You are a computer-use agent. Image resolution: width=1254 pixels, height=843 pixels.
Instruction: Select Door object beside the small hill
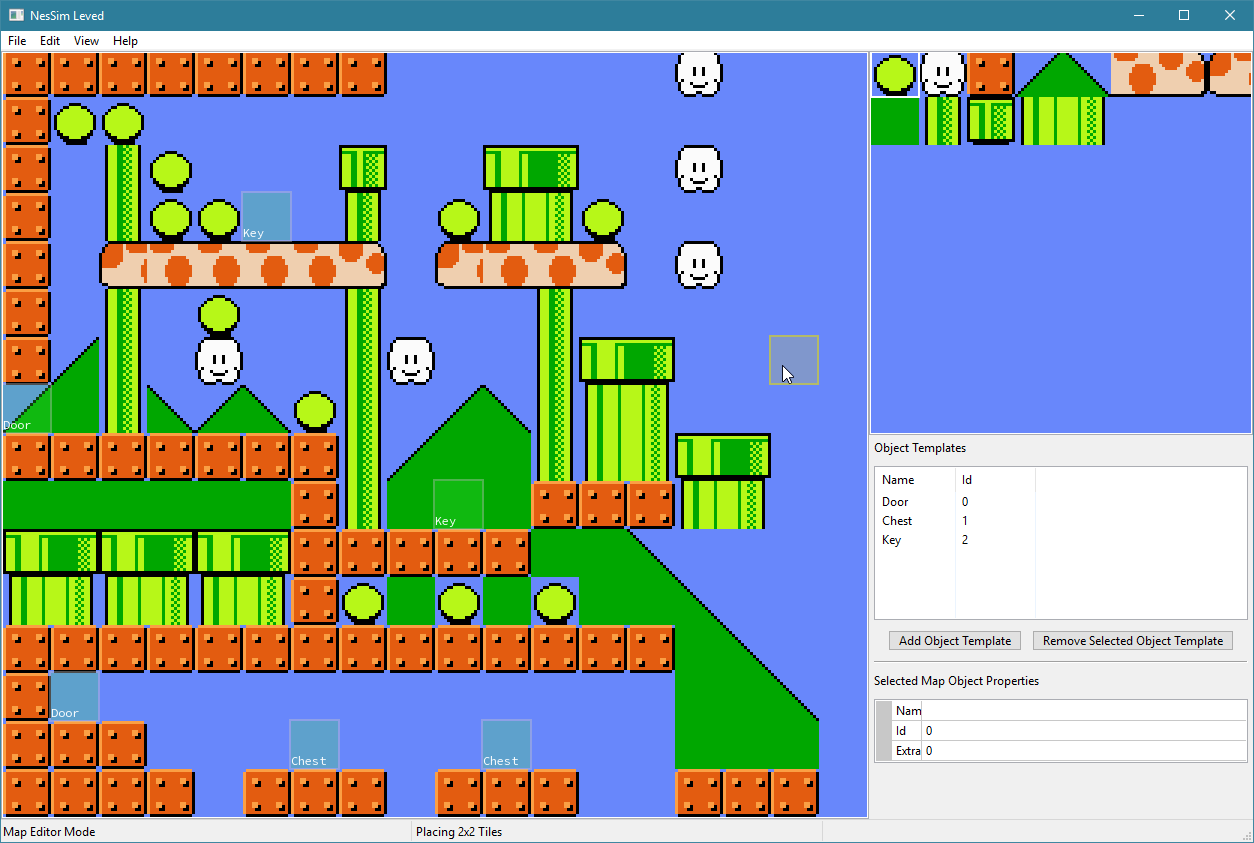26,408
